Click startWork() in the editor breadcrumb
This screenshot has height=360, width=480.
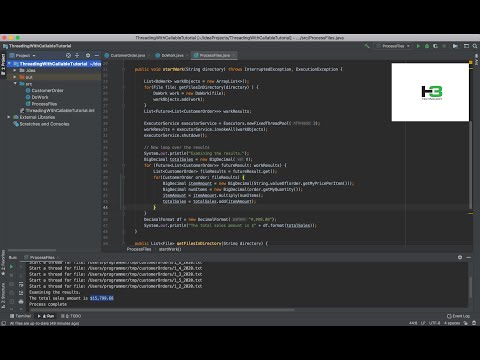(170, 249)
